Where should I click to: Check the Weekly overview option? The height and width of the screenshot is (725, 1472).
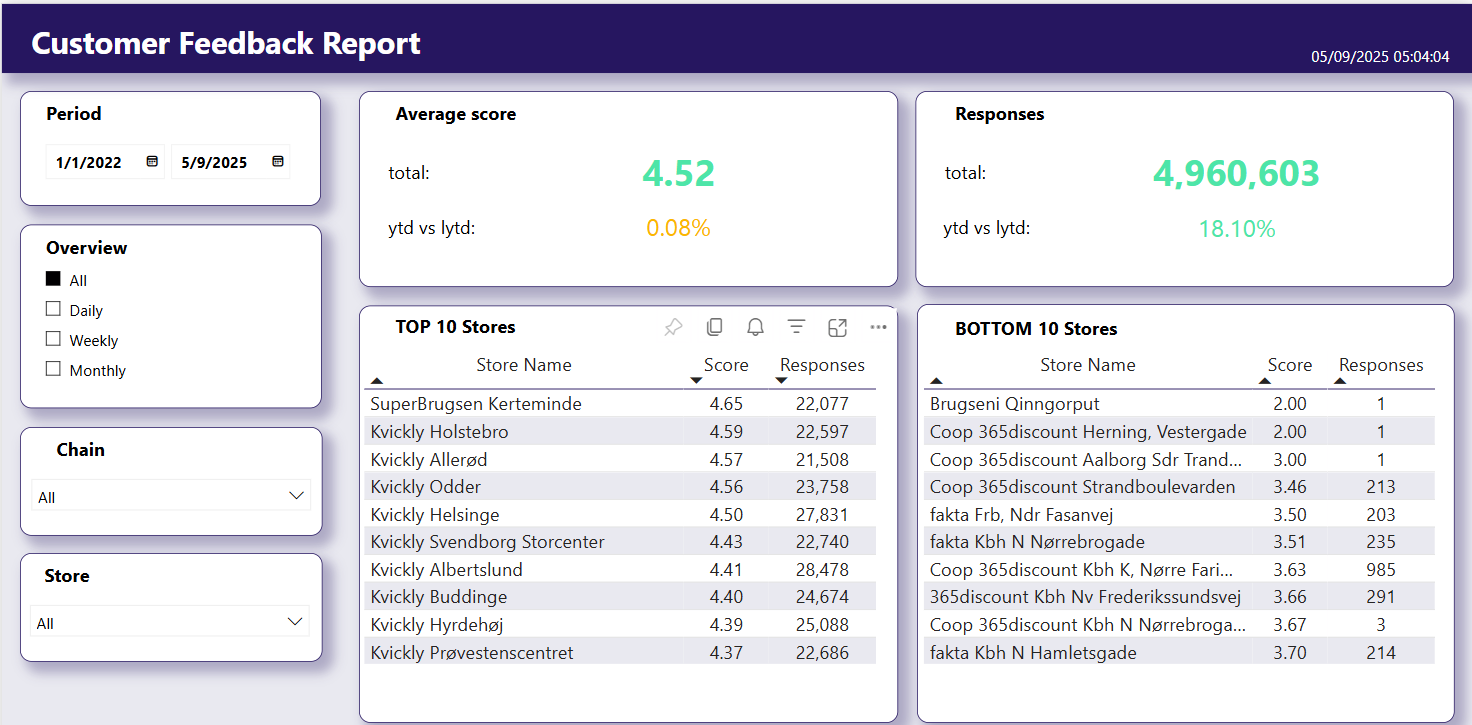pos(53,339)
